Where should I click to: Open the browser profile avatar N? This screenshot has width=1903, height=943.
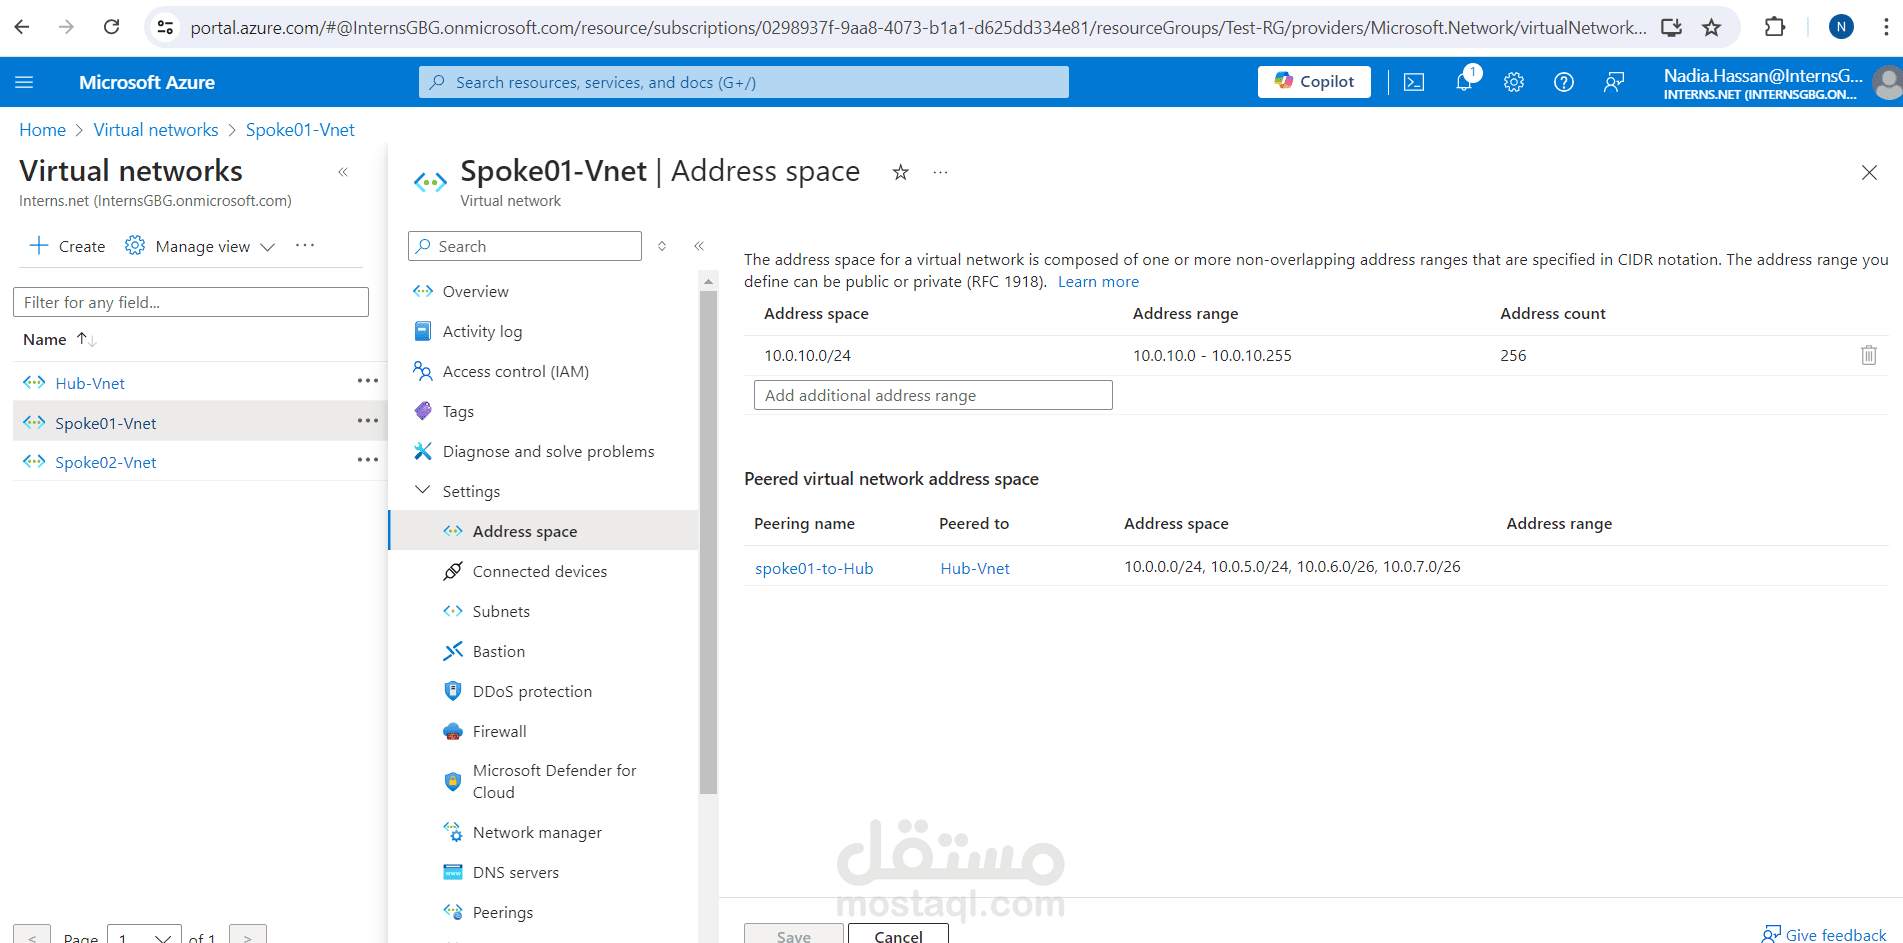pos(1841,27)
